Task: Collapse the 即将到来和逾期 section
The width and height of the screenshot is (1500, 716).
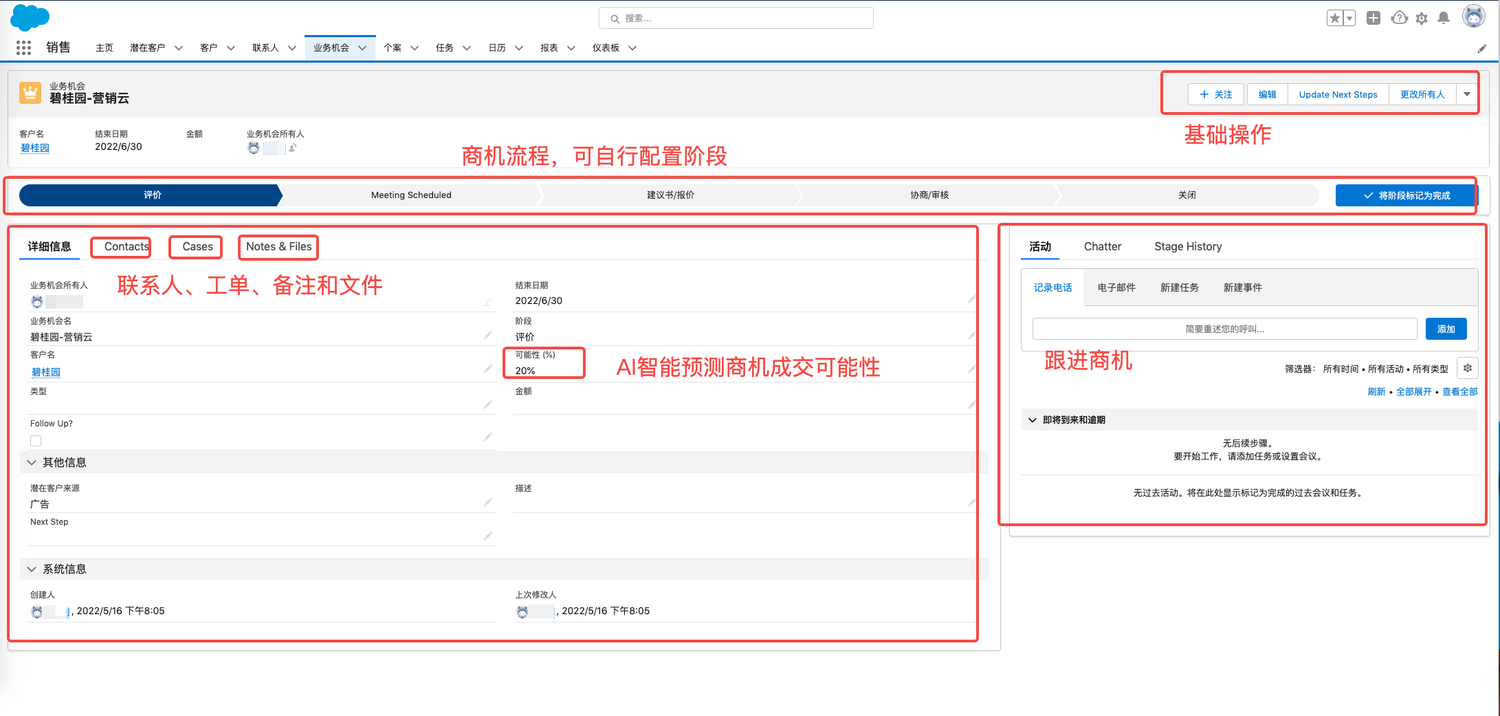Action: tap(1033, 420)
